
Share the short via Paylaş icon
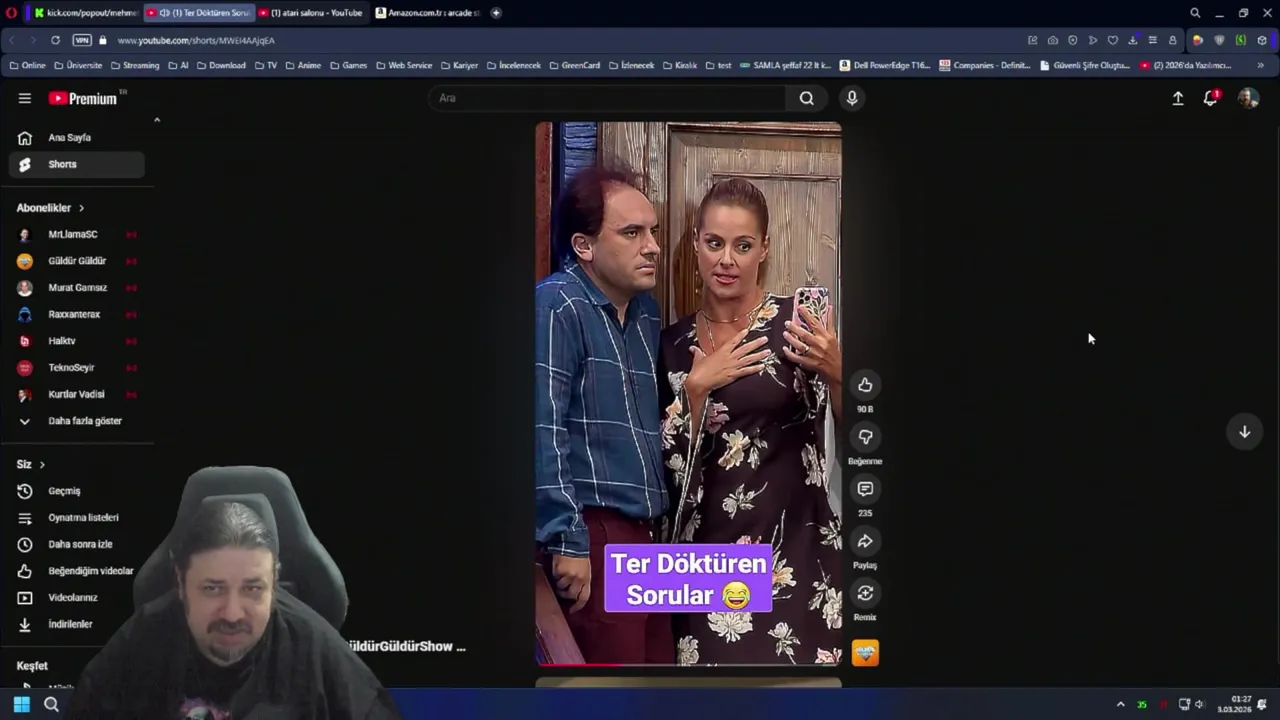coord(865,541)
